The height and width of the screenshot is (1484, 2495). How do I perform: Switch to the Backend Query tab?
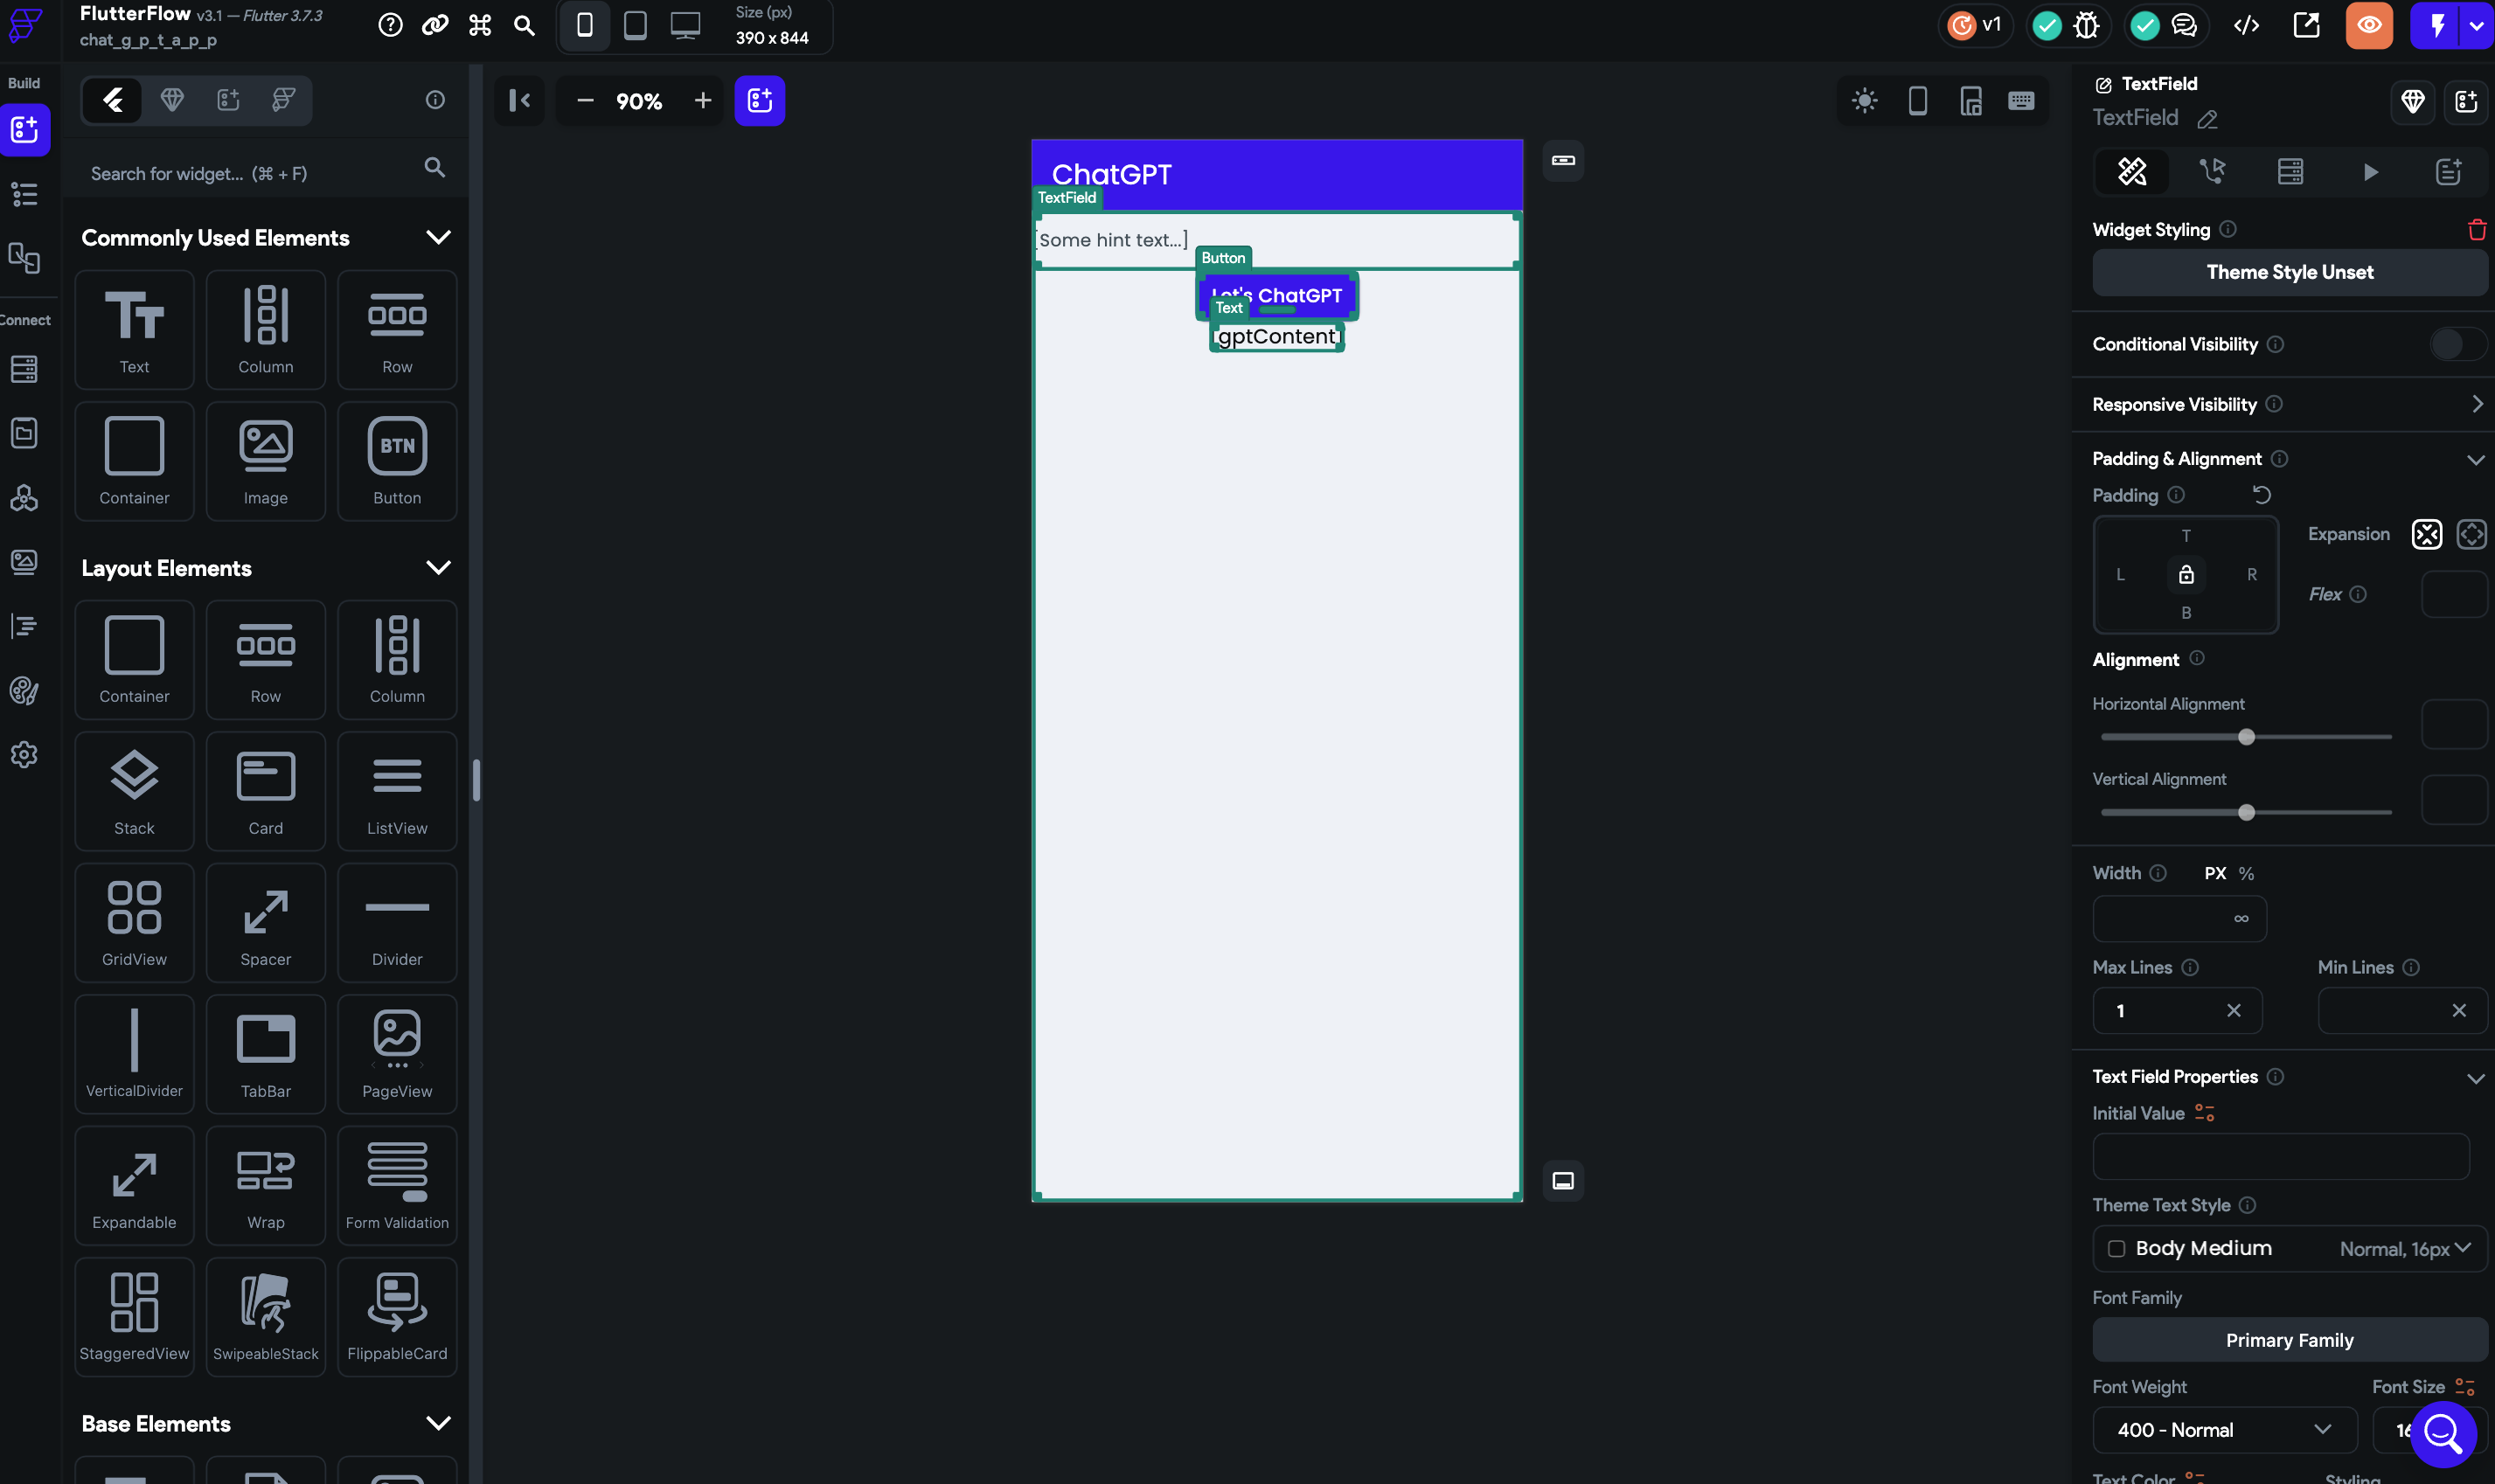[x=2290, y=171]
